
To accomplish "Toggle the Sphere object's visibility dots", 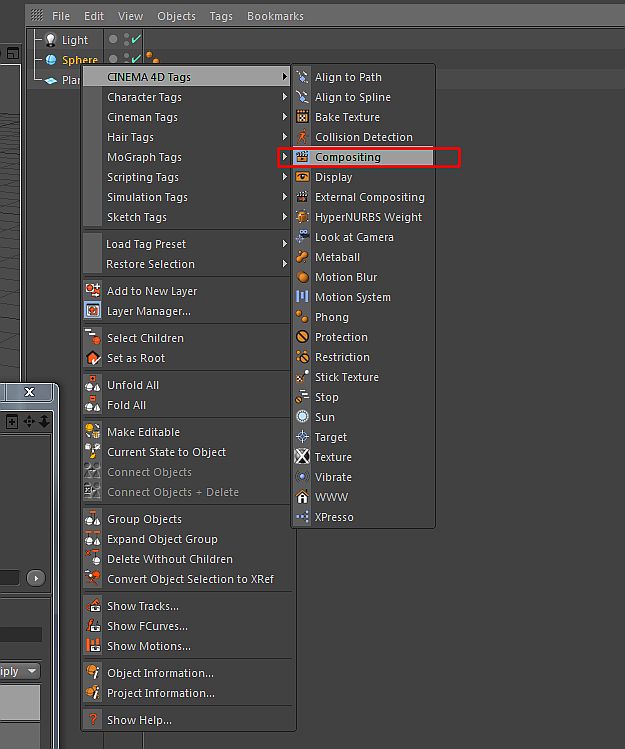I will [x=126, y=59].
